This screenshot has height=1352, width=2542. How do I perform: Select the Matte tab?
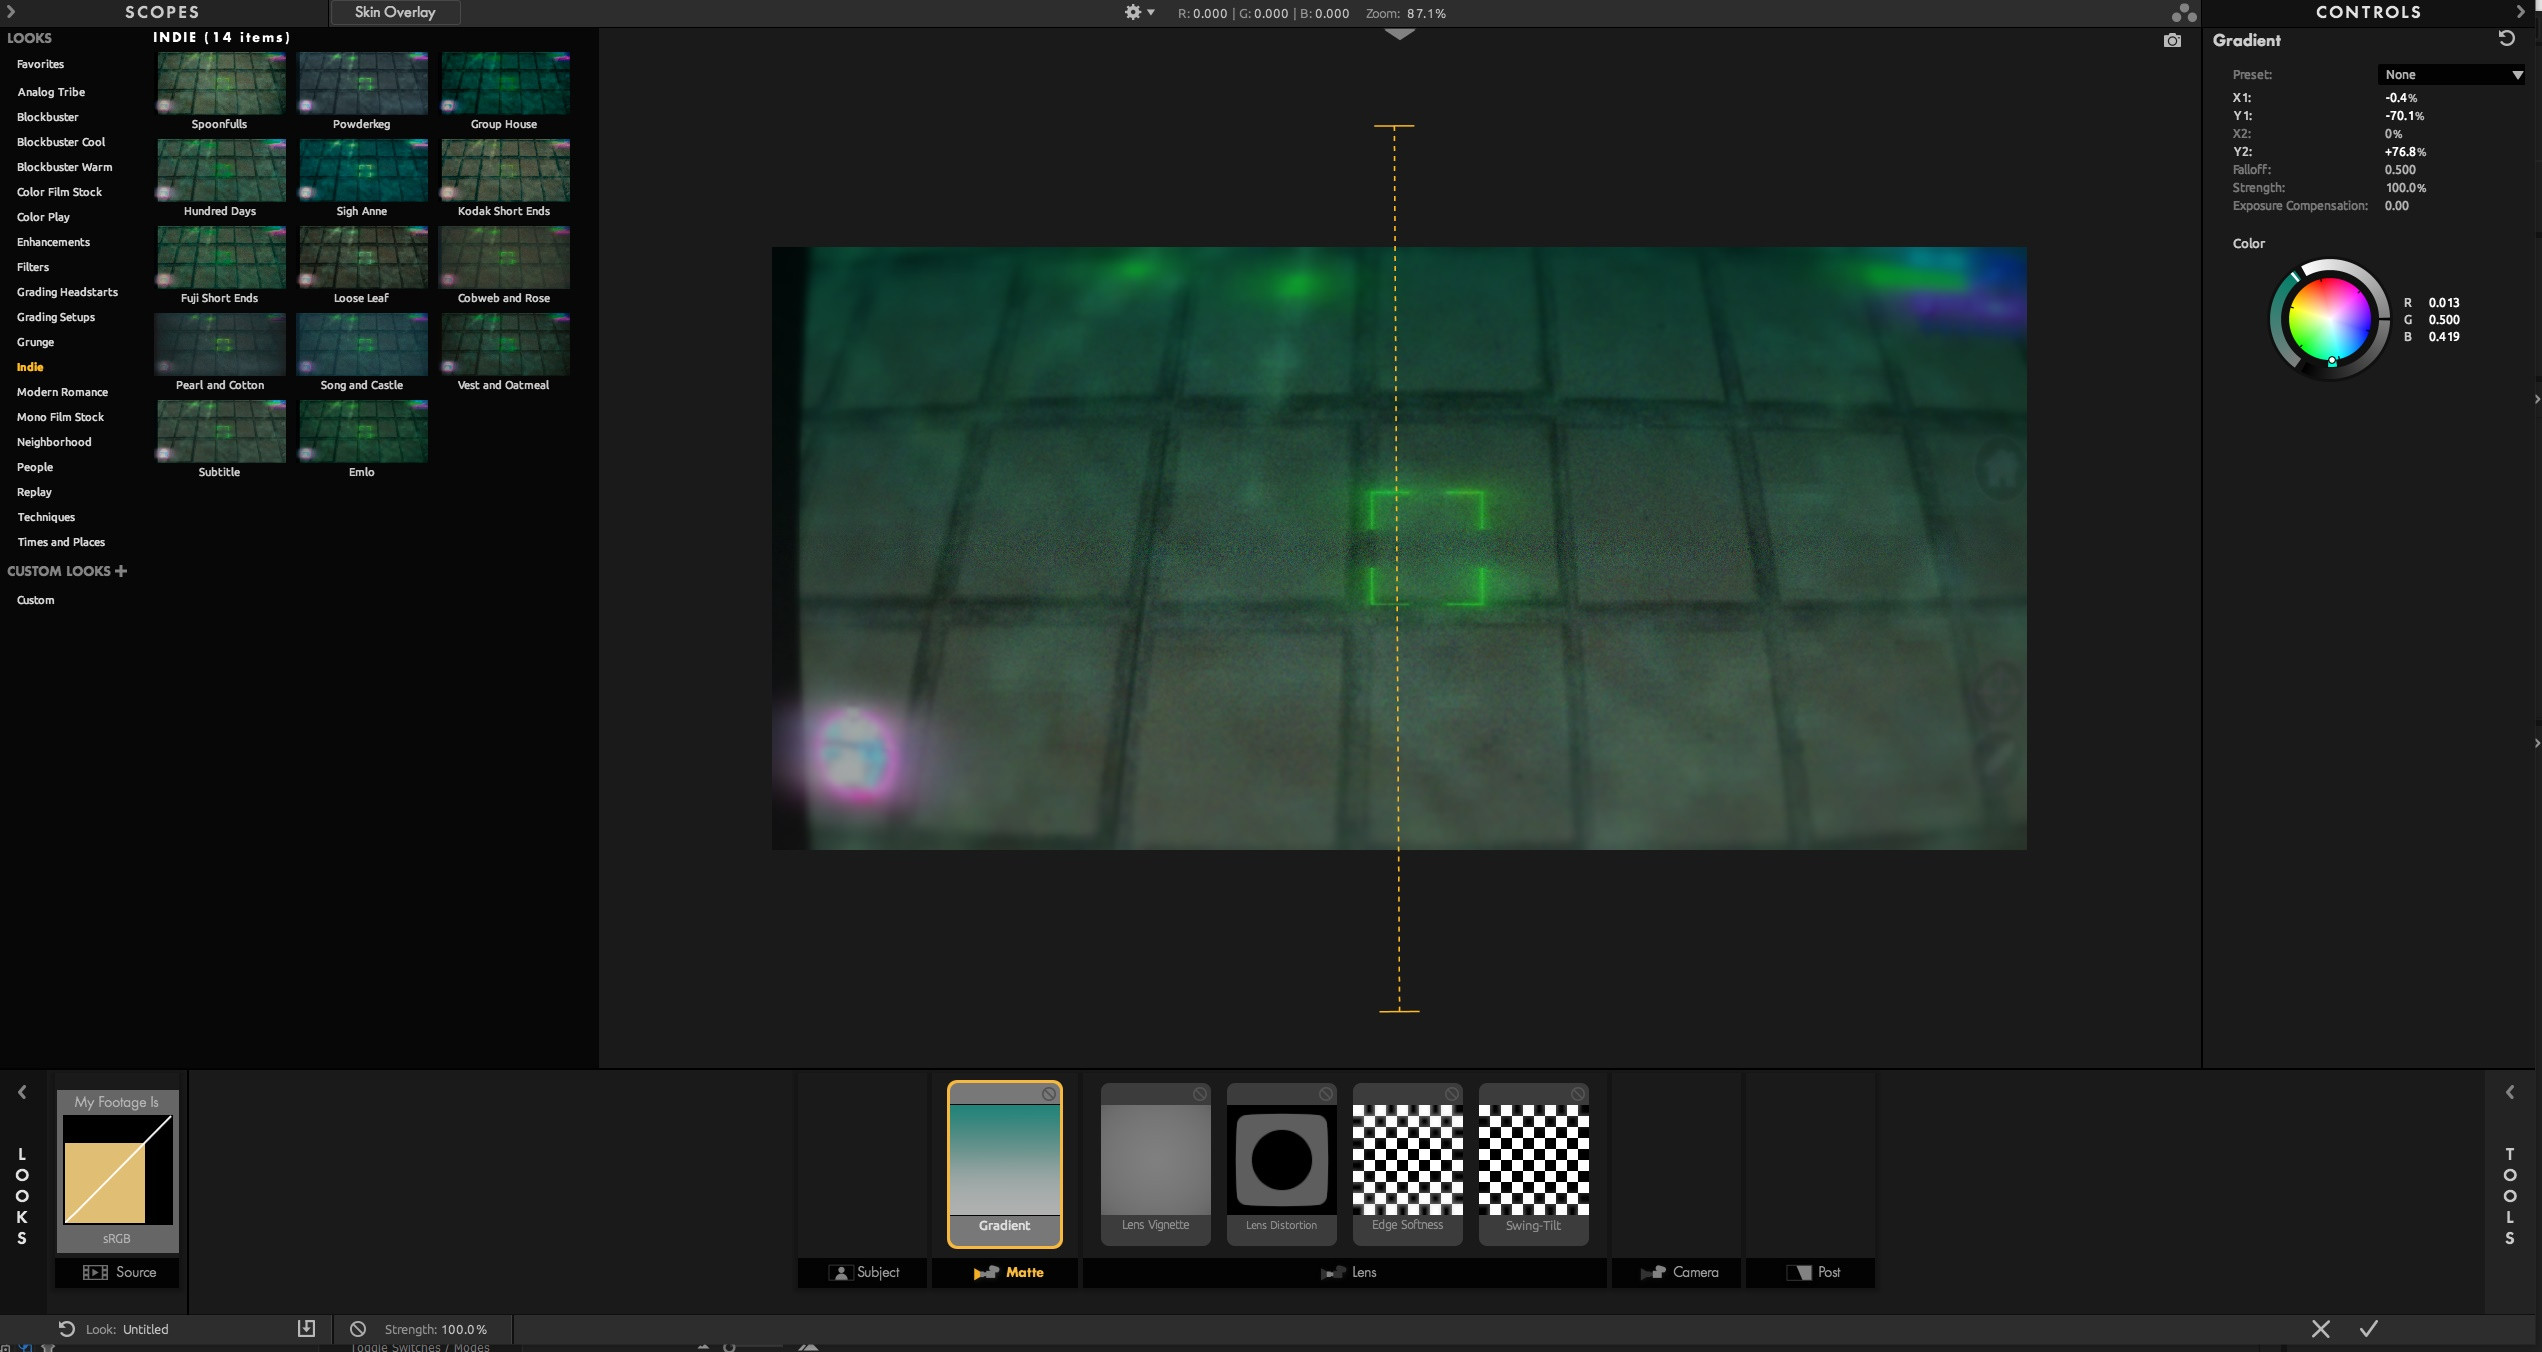(1006, 1272)
